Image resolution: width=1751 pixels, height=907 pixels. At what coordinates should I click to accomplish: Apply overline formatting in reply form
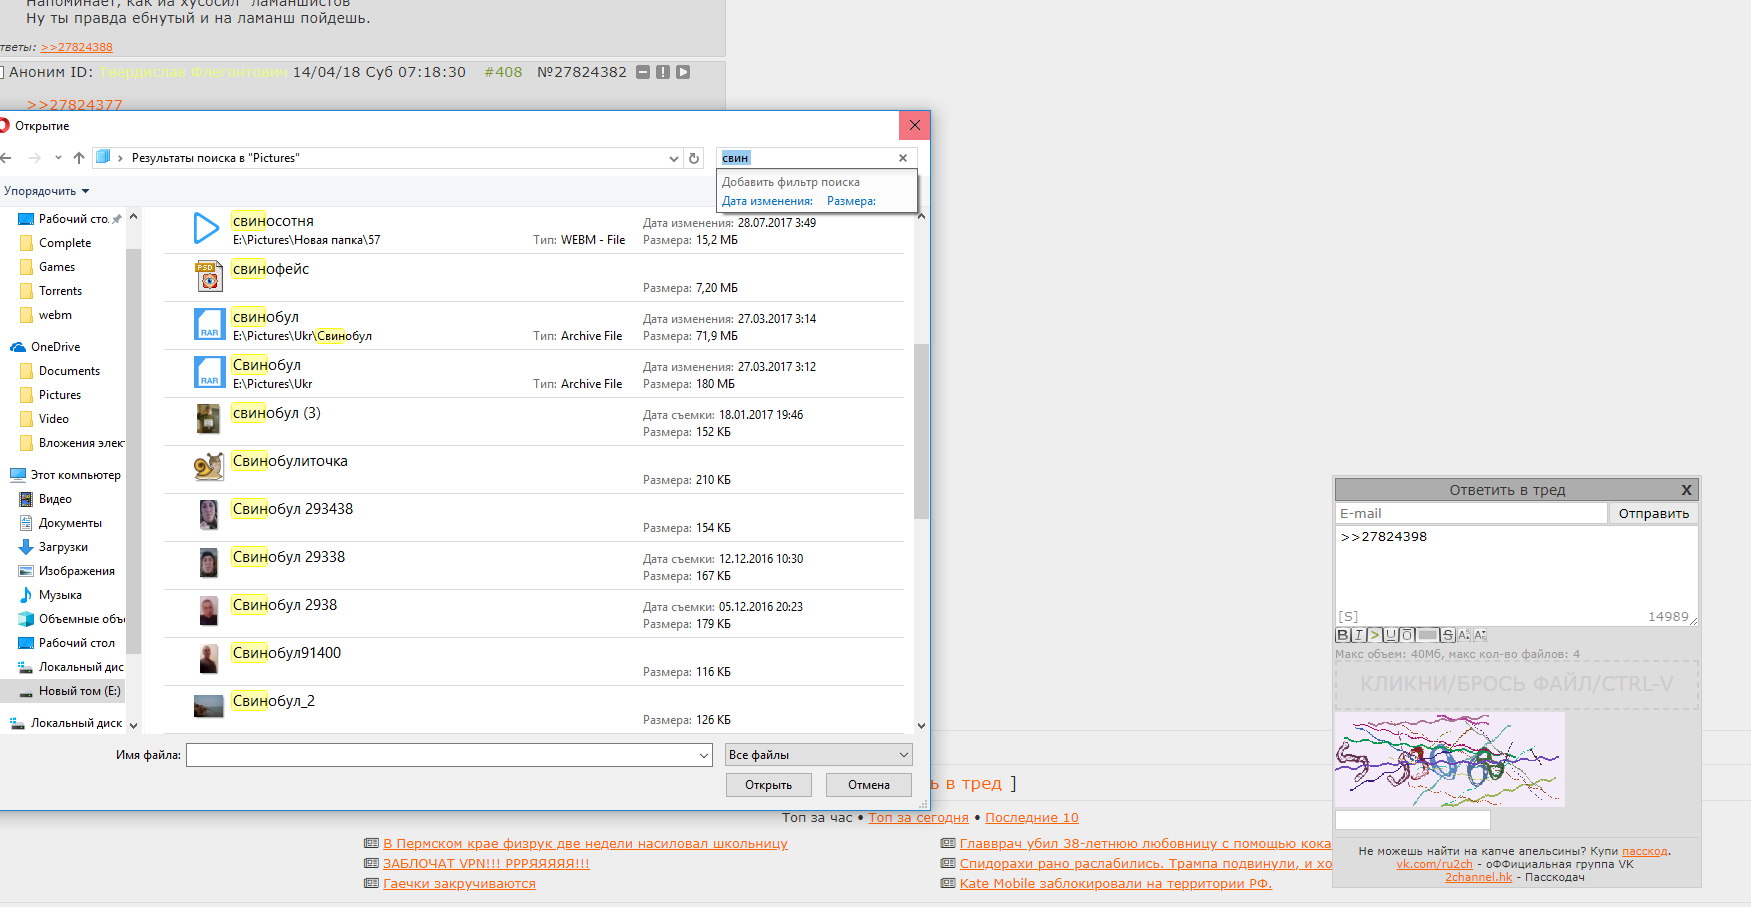1406,635
